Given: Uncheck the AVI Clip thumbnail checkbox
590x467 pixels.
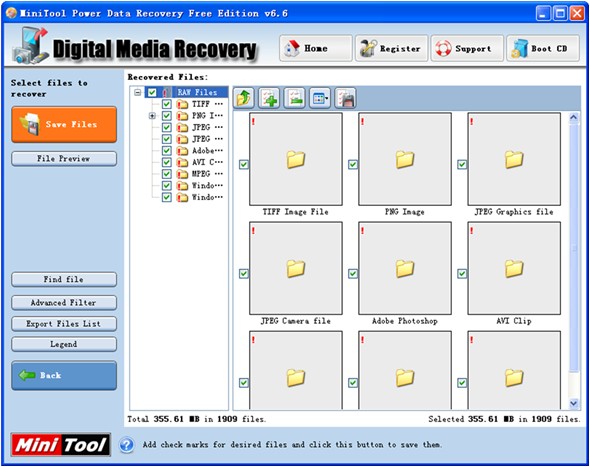Looking at the screenshot, I should coord(462,274).
